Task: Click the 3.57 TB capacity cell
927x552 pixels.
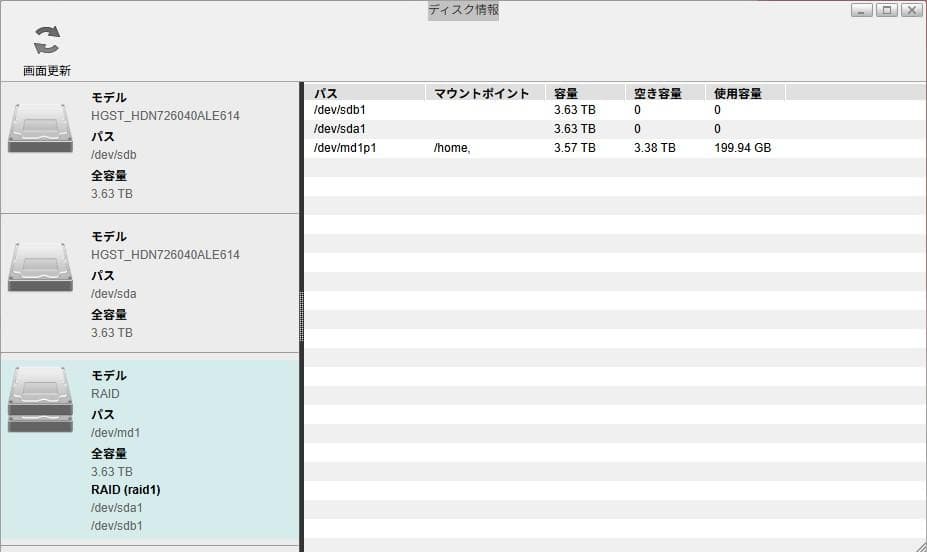Action: [575, 148]
